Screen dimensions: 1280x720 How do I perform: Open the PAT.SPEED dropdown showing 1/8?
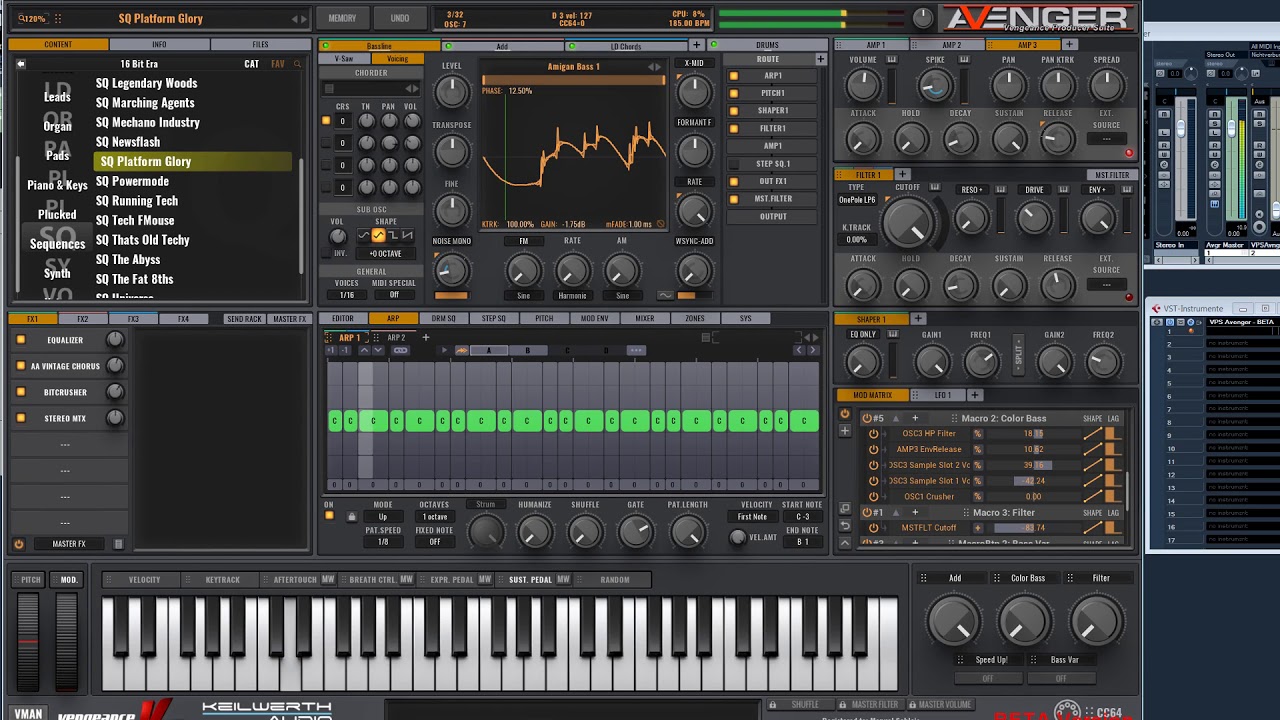click(x=382, y=542)
